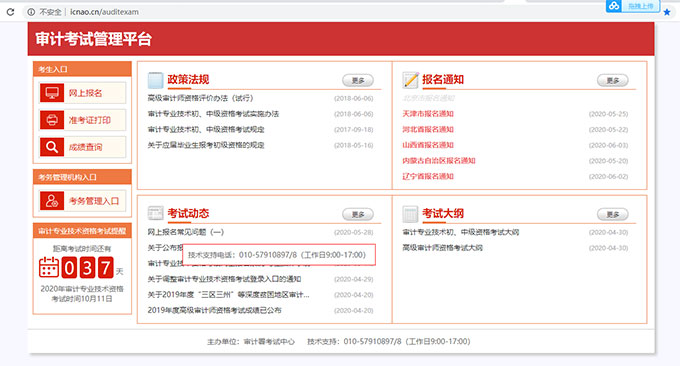Click the 考试动态 section icon
680x366 pixels.
(155, 213)
